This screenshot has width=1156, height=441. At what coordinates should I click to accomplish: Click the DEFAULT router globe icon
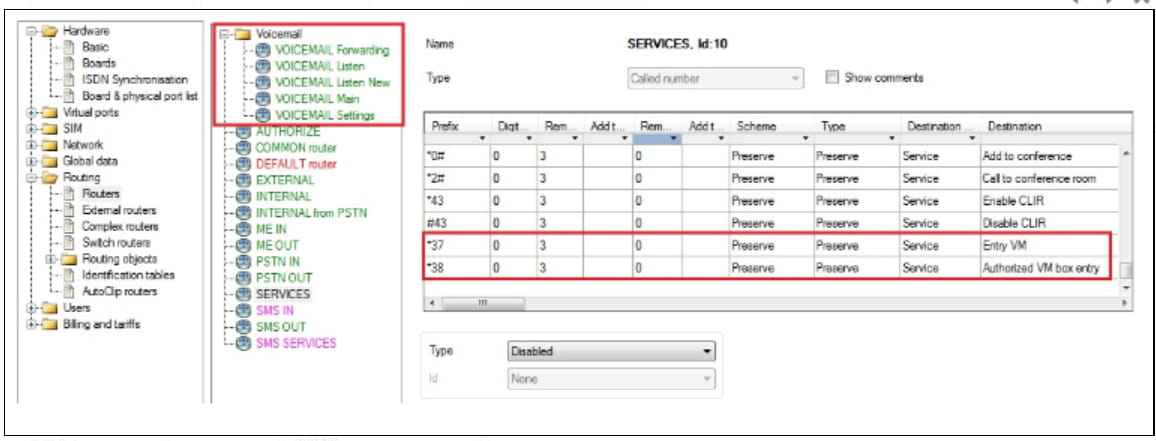point(244,164)
